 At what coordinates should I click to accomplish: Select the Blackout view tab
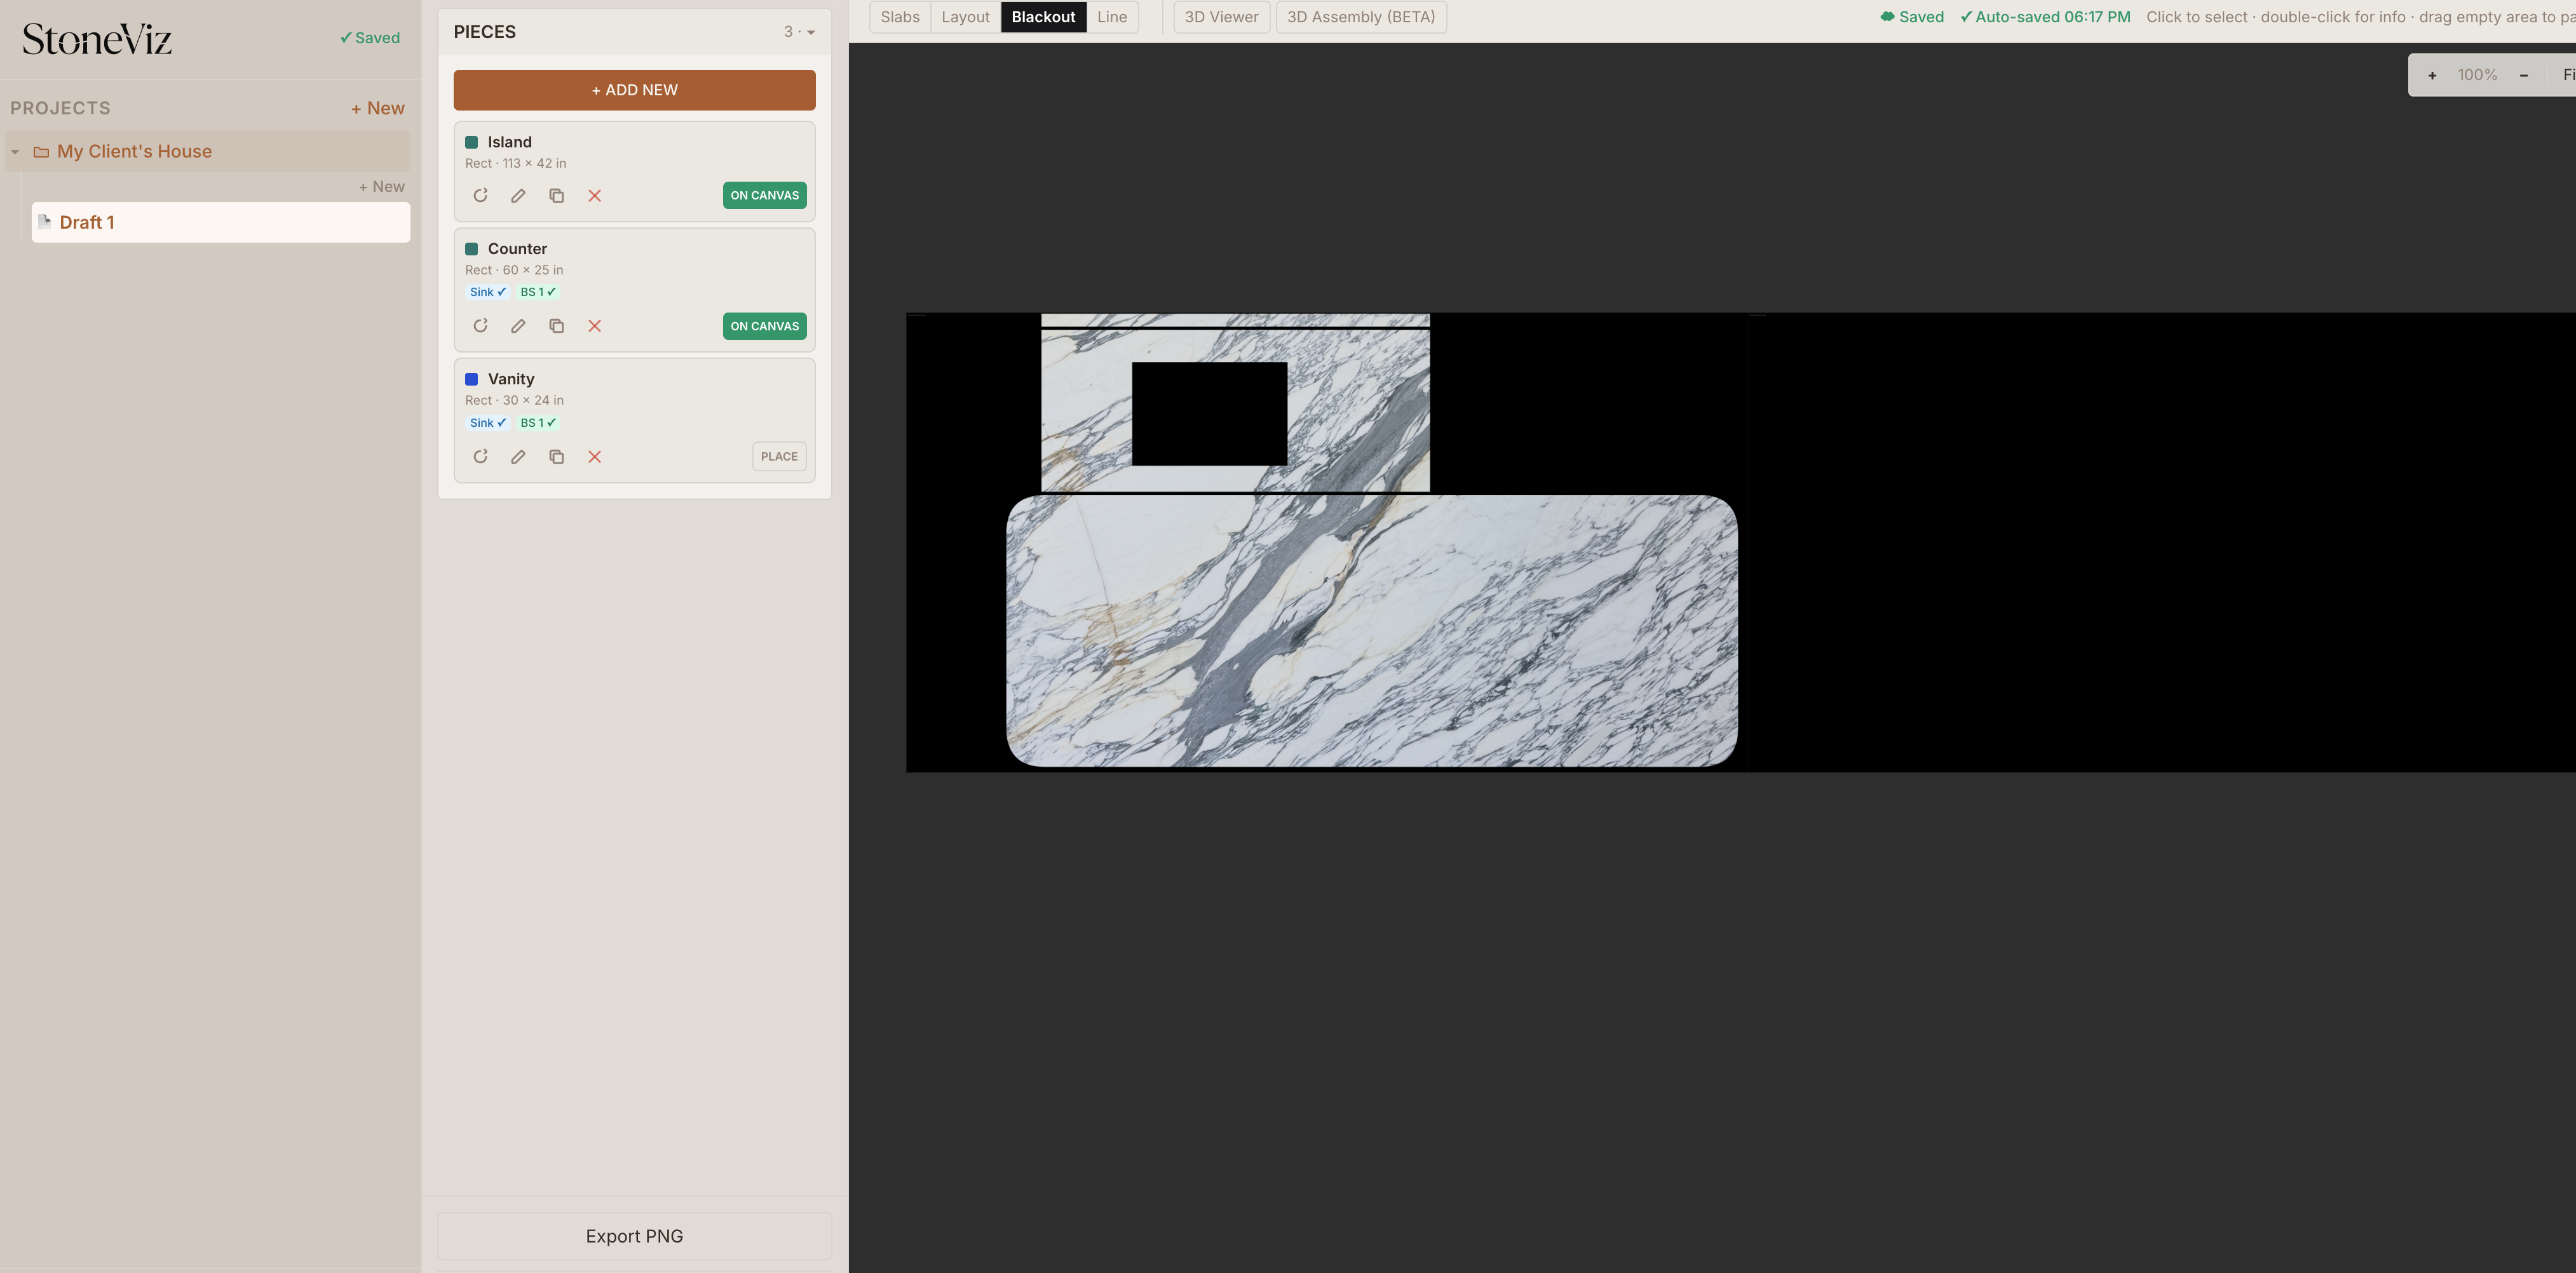click(x=1043, y=17)
